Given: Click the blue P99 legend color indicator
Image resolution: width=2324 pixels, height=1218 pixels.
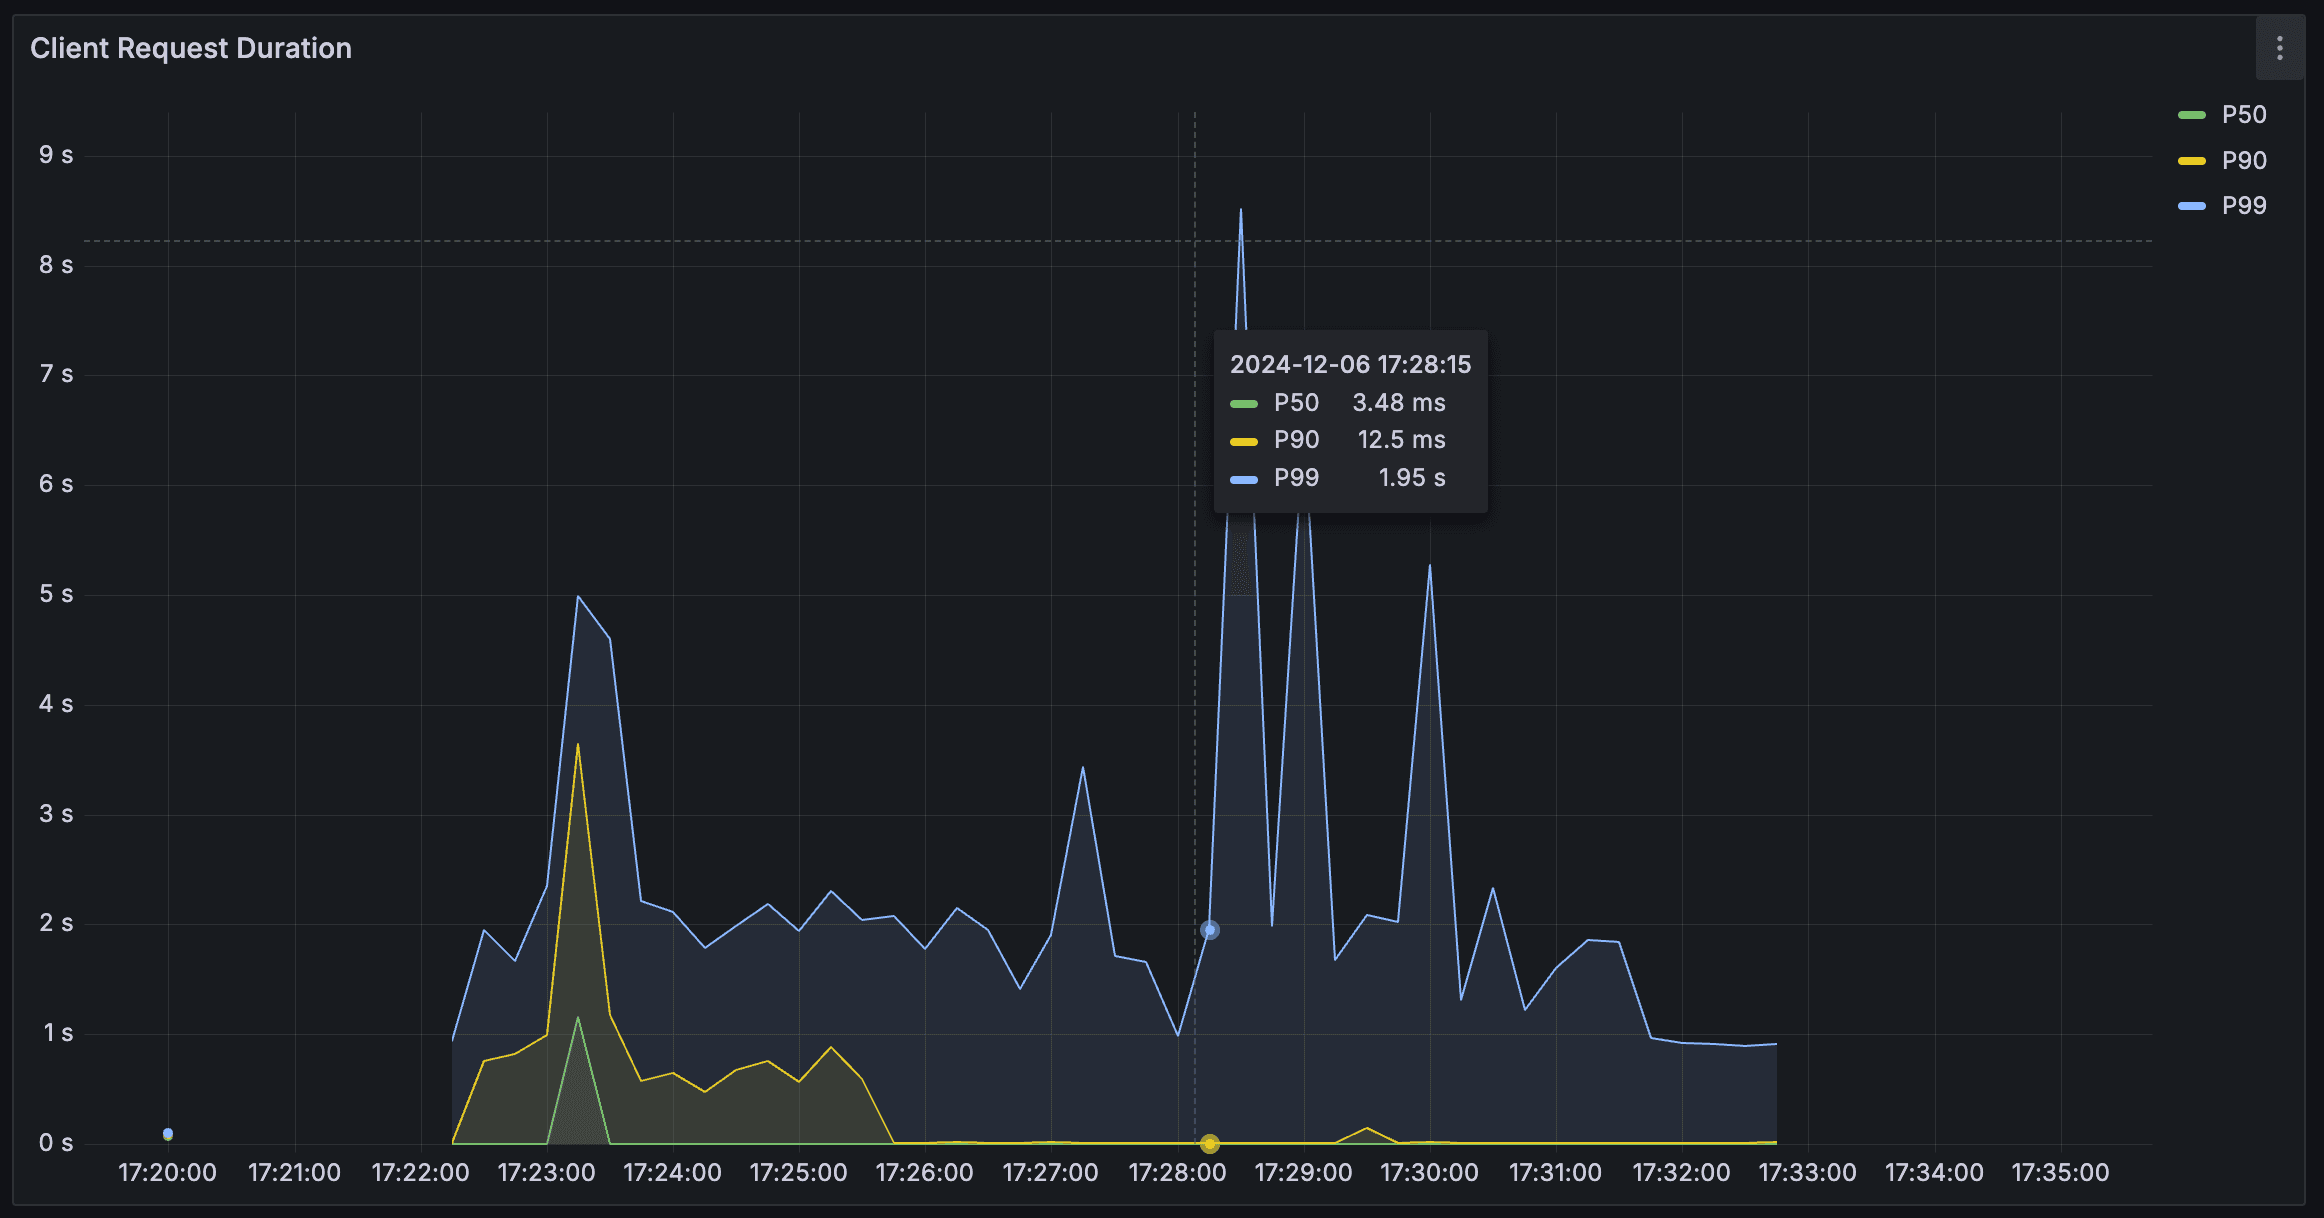Looking at the screenshot, I should [x=2190, y=205].
